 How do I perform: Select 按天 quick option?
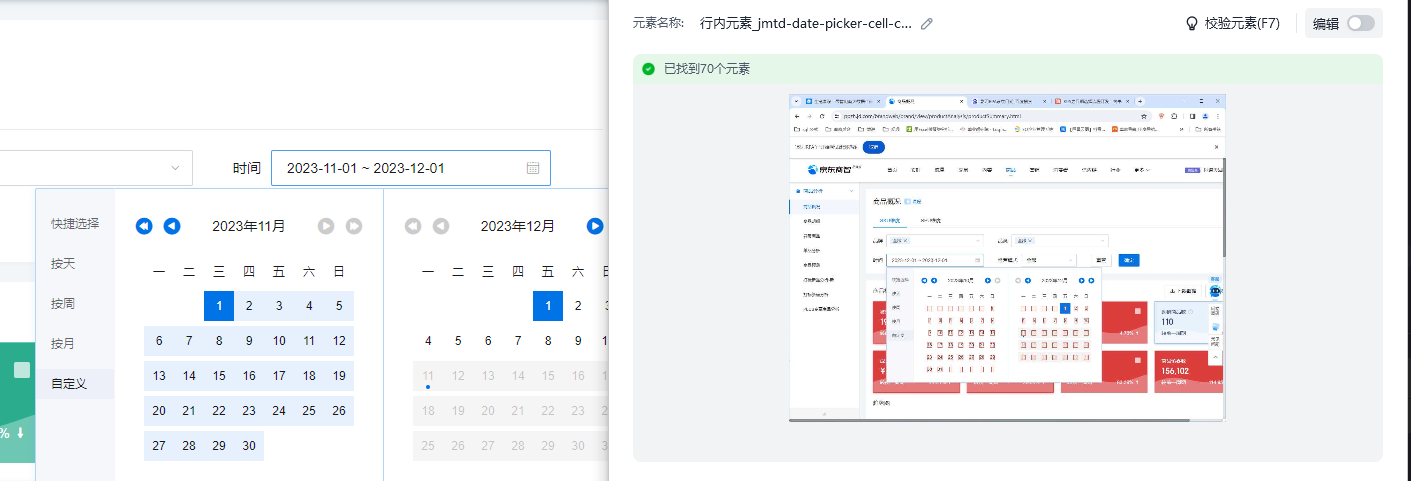[x=63, y=263]
